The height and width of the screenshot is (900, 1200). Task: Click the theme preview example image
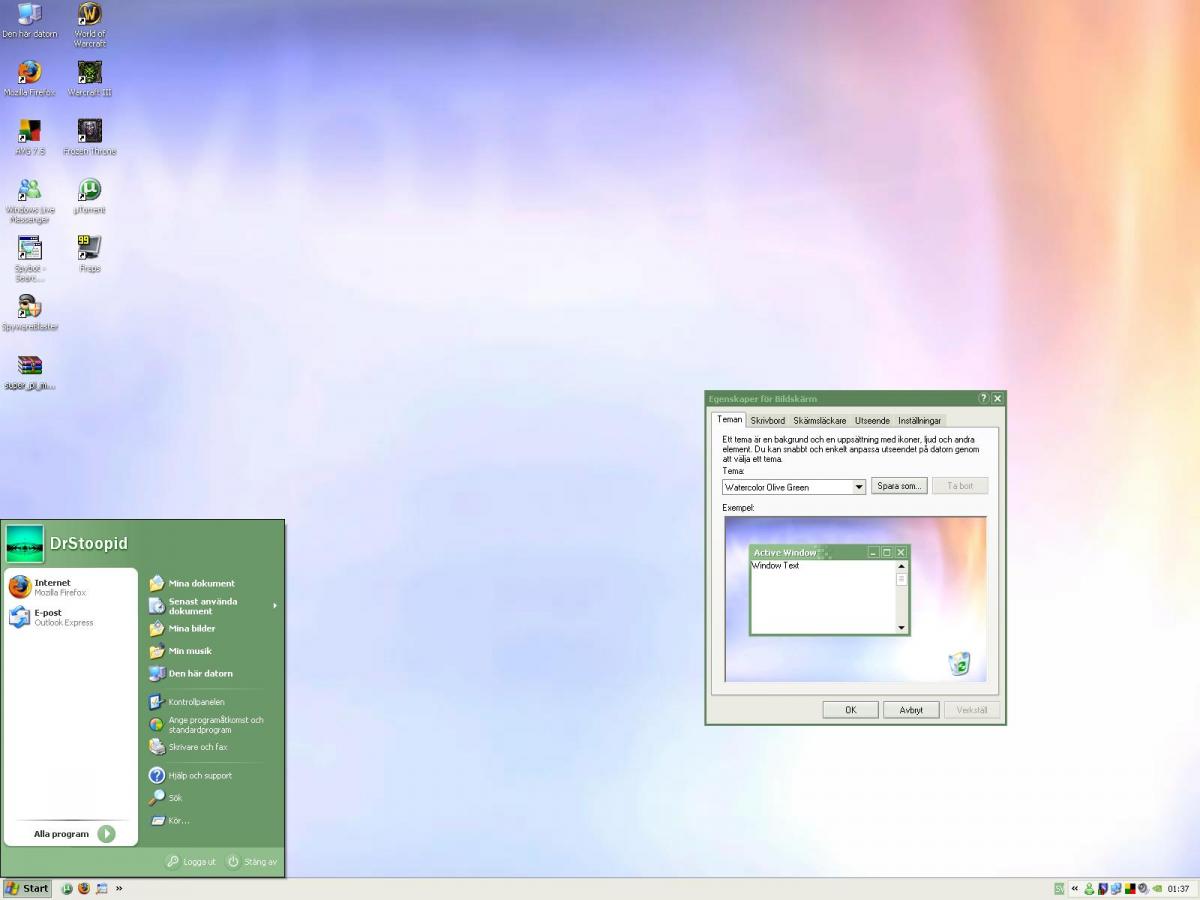tap(855, 599)
